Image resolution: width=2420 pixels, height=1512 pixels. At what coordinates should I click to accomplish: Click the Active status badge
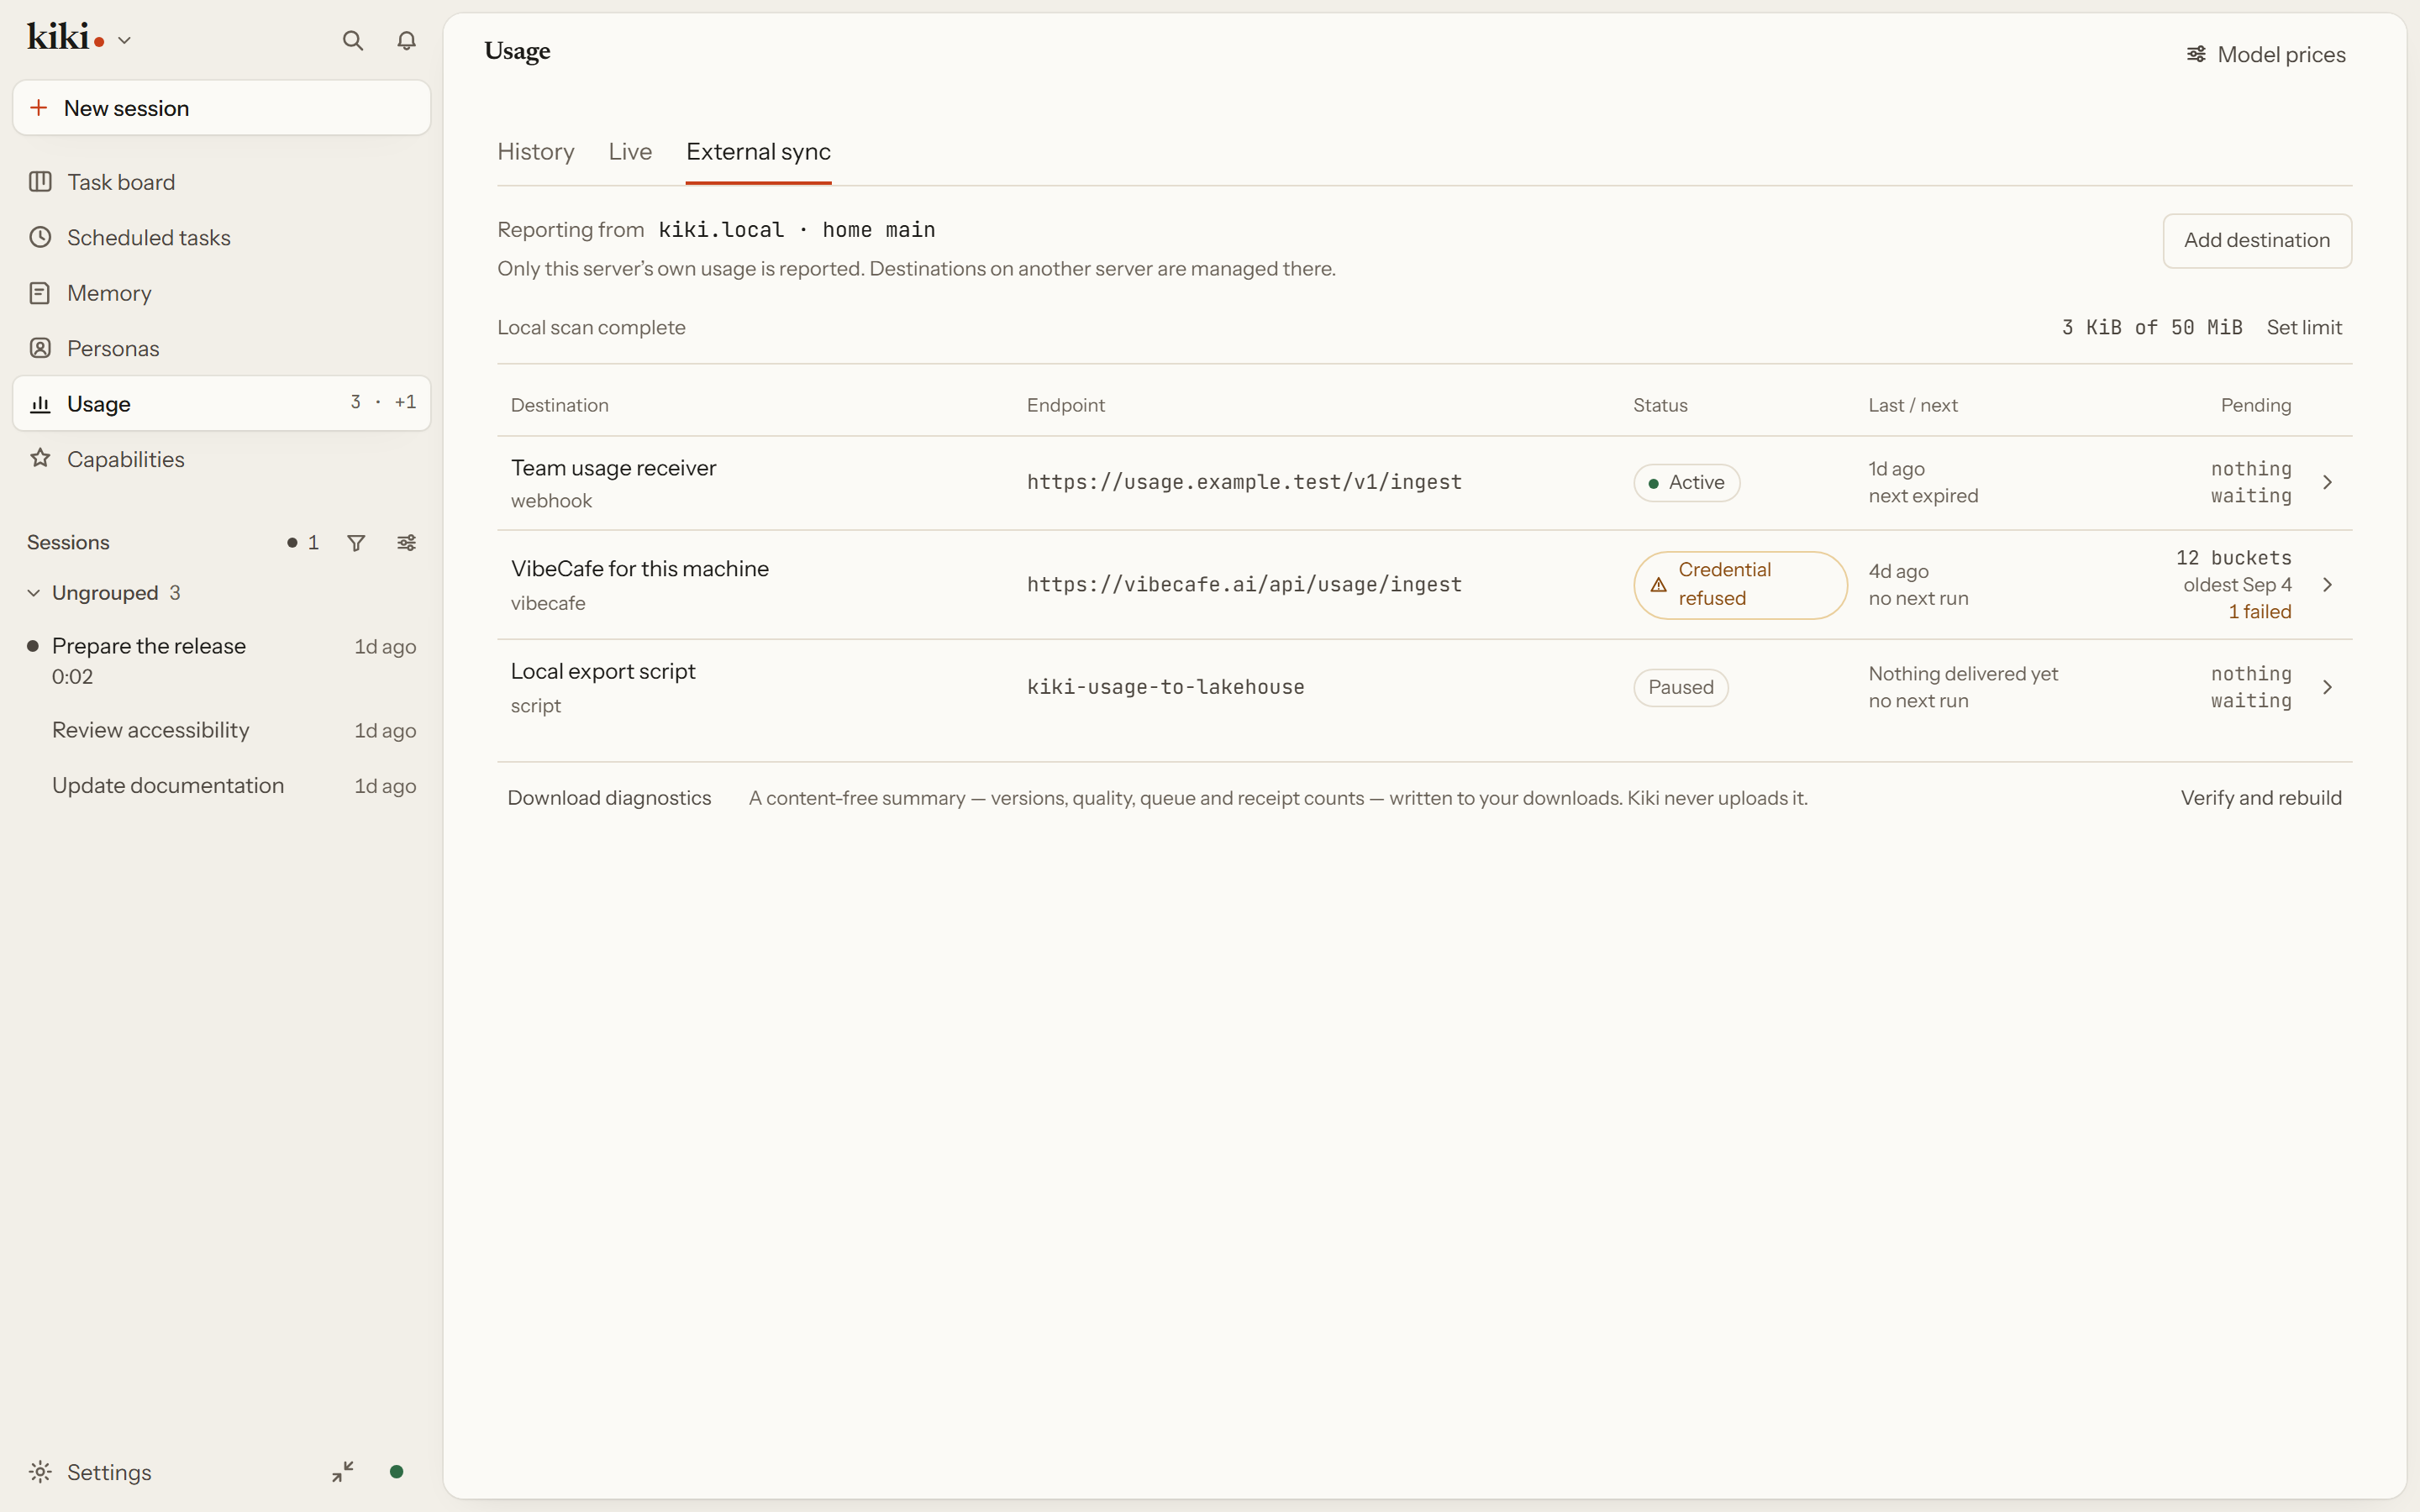[1687, 483]
